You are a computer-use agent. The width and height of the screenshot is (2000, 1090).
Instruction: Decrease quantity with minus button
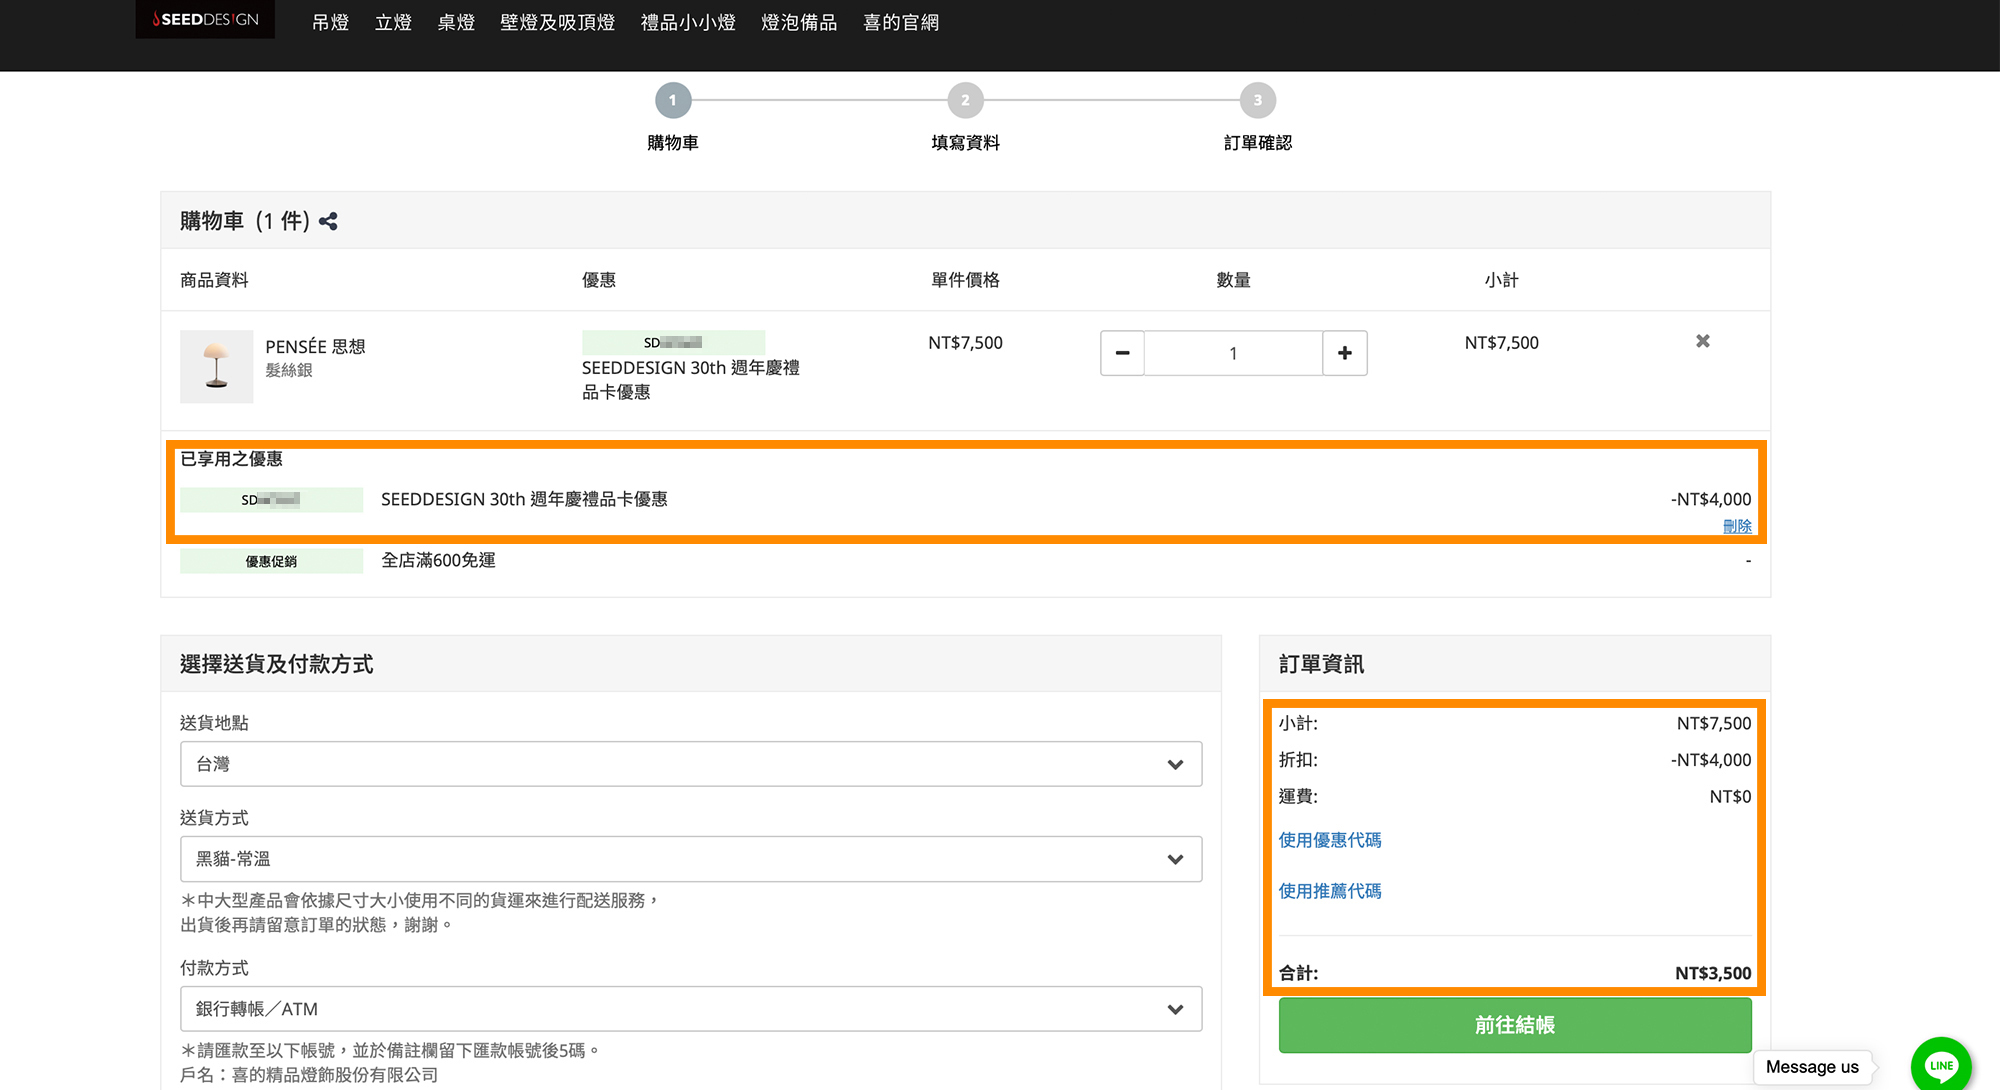[1122, 353]
